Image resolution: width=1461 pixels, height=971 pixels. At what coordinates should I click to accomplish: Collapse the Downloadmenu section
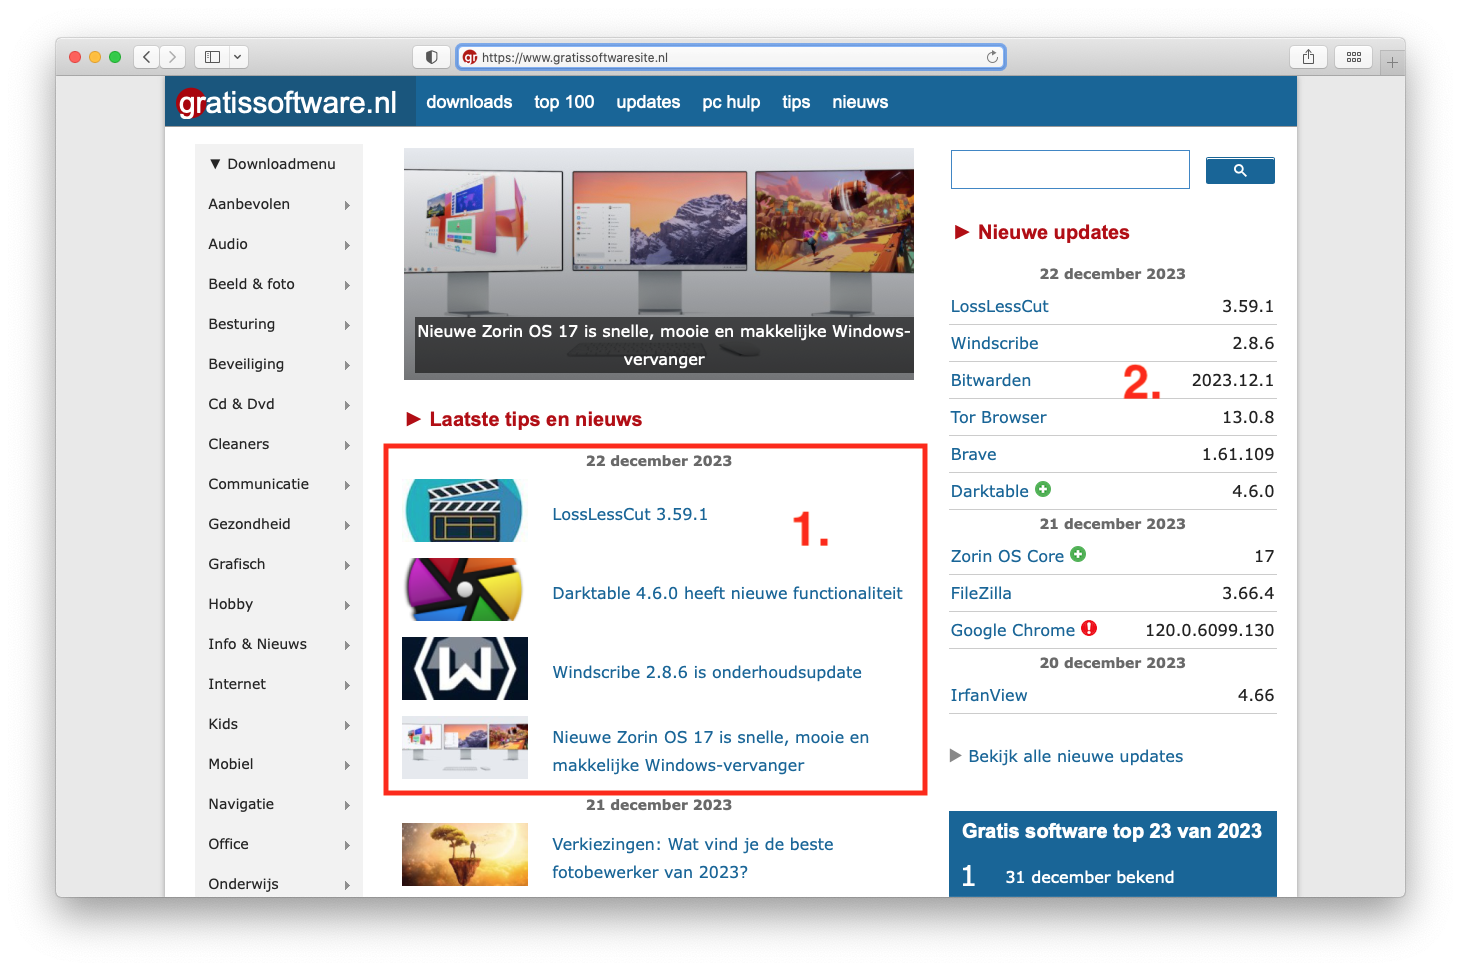point(272,164)
